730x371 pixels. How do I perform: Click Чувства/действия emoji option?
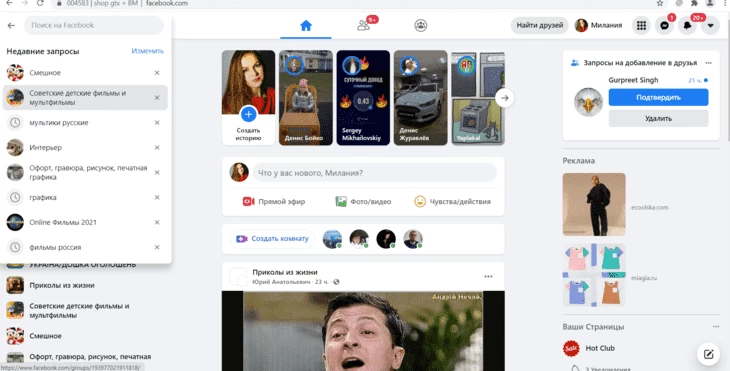(x=453, y=202)
